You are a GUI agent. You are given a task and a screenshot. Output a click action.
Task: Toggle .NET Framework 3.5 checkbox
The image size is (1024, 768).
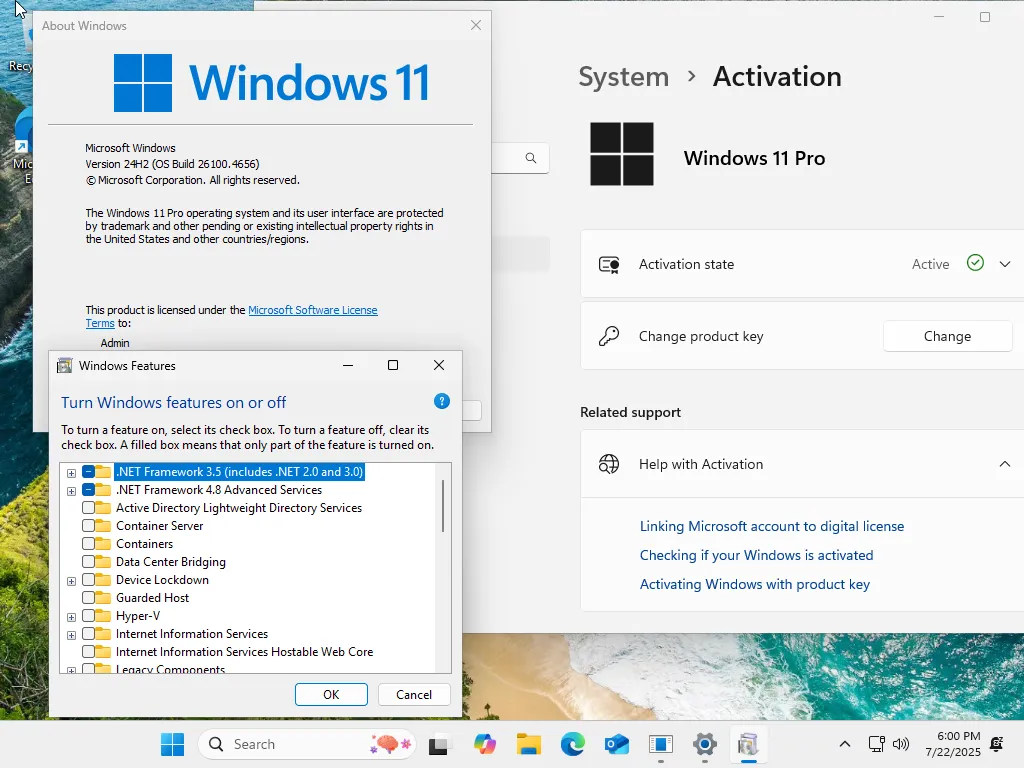coord(88,472)
